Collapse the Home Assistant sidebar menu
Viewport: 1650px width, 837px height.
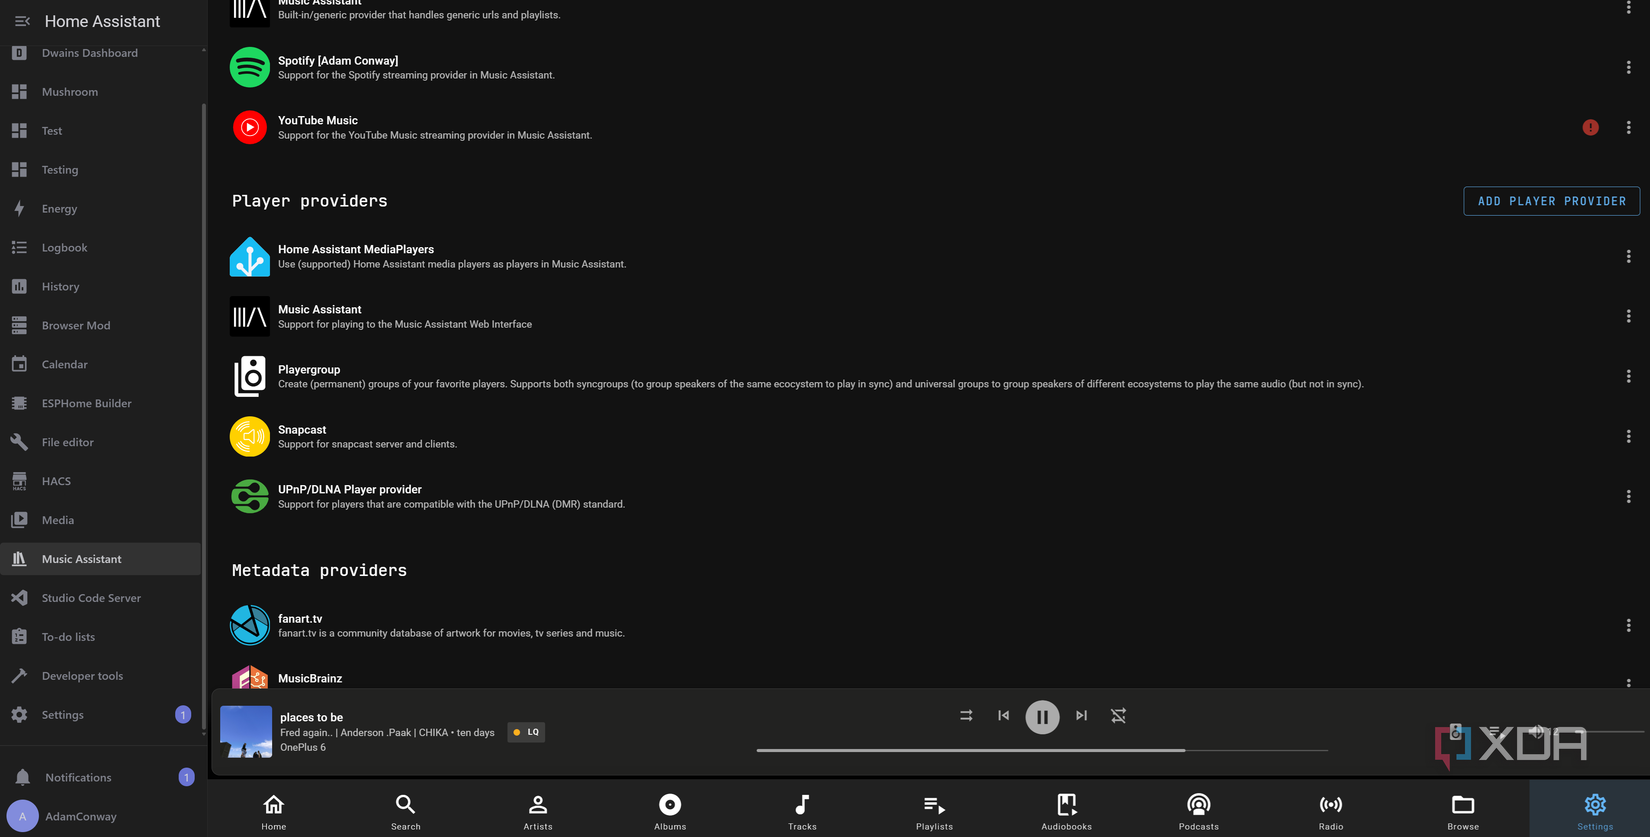[22, 21]
